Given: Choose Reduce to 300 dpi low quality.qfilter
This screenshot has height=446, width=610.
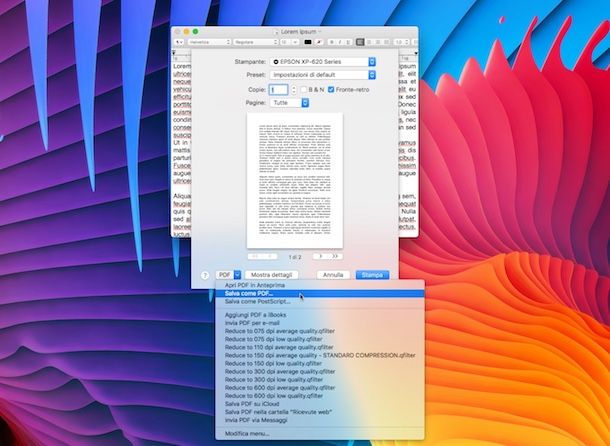Looking at the screenshot, I should [320, 379].
